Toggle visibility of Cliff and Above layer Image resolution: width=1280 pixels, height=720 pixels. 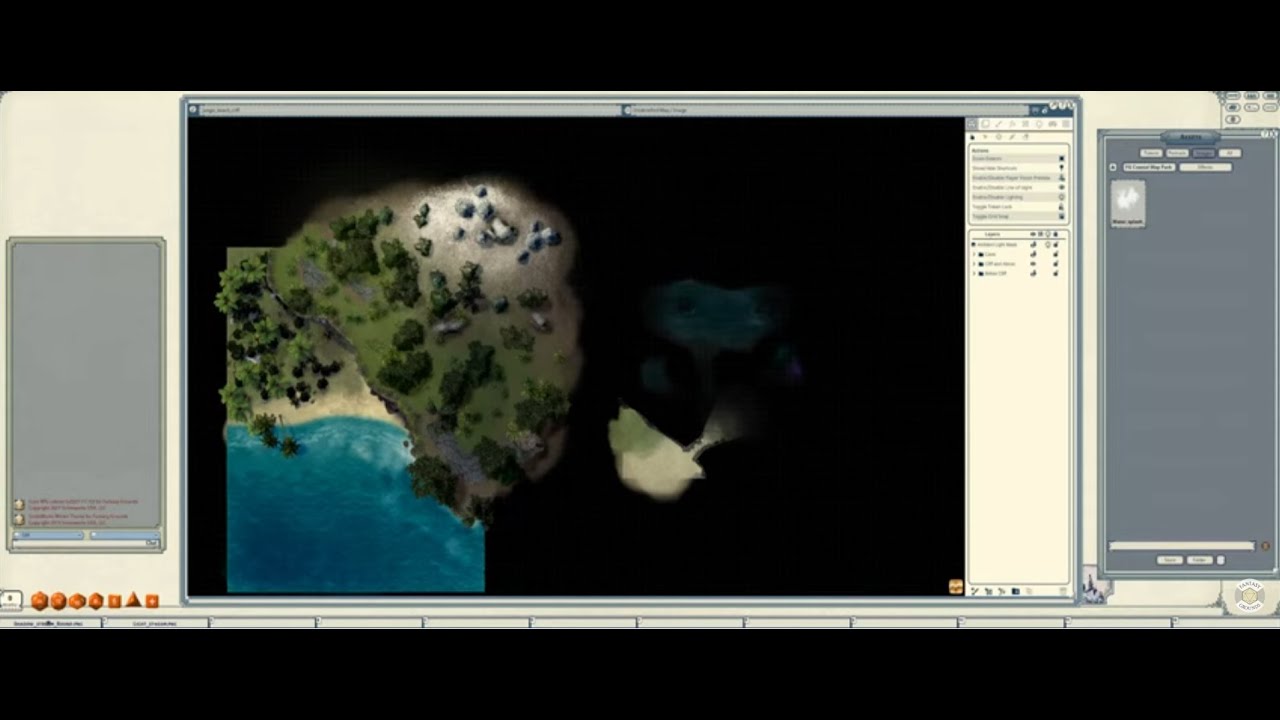pyautogui.click(x=1033, y=264)
